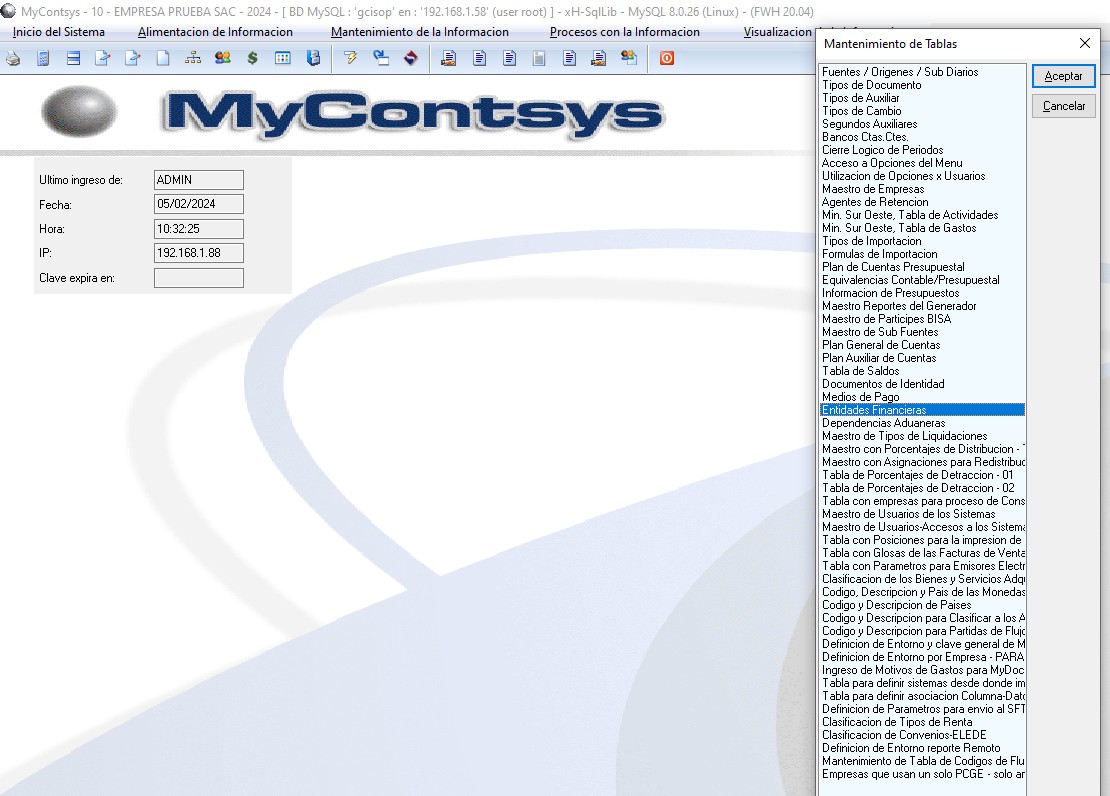
Task: Open Mantenimiento de la Informacion menu
Action: click(419, 32)
